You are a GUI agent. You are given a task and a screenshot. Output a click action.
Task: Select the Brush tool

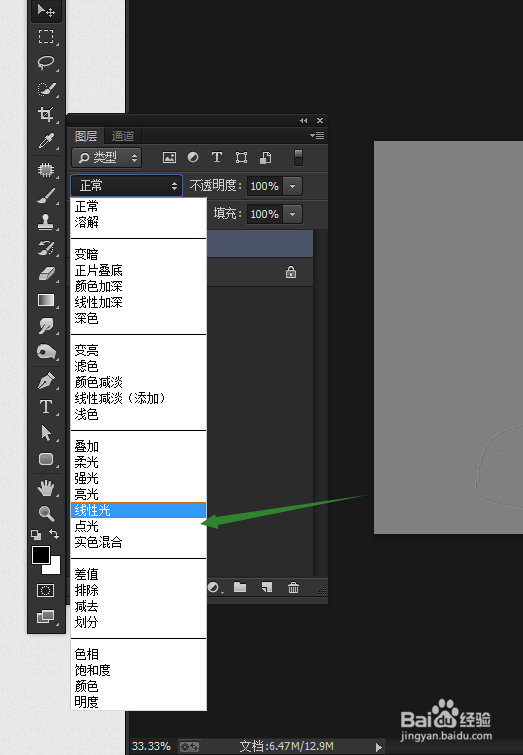pyautogui.click(x=46, y=196)
